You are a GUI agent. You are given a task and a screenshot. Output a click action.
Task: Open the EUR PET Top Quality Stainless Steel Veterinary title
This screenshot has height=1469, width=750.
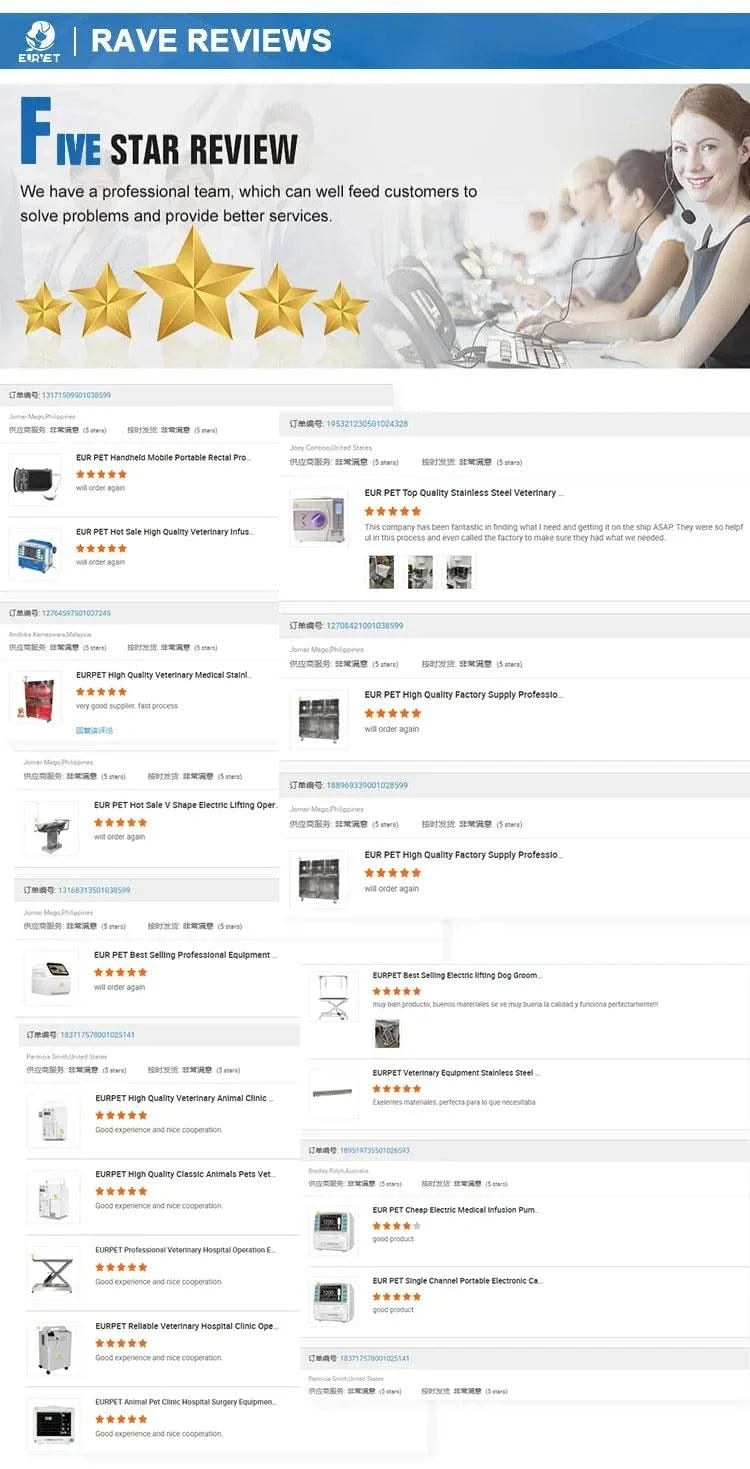(464, 493)
